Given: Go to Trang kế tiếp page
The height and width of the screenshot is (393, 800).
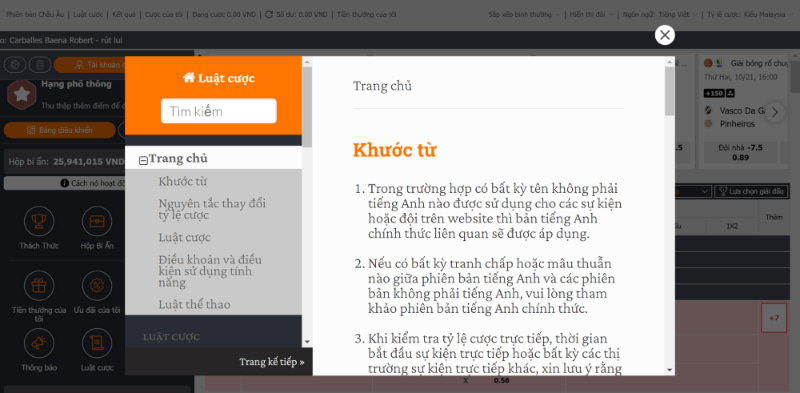Looking at the screenshot, I should 271,361.
